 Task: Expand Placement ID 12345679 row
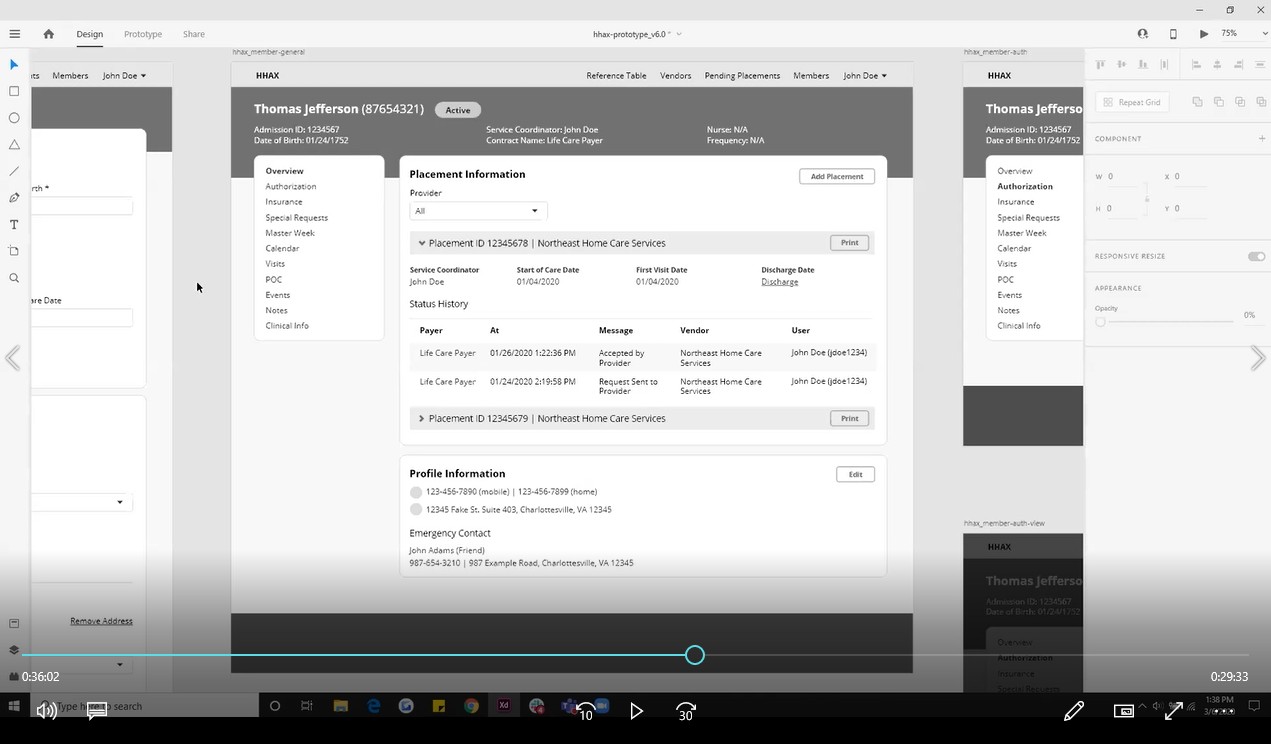pyautogui.click(x=422, y=419)
